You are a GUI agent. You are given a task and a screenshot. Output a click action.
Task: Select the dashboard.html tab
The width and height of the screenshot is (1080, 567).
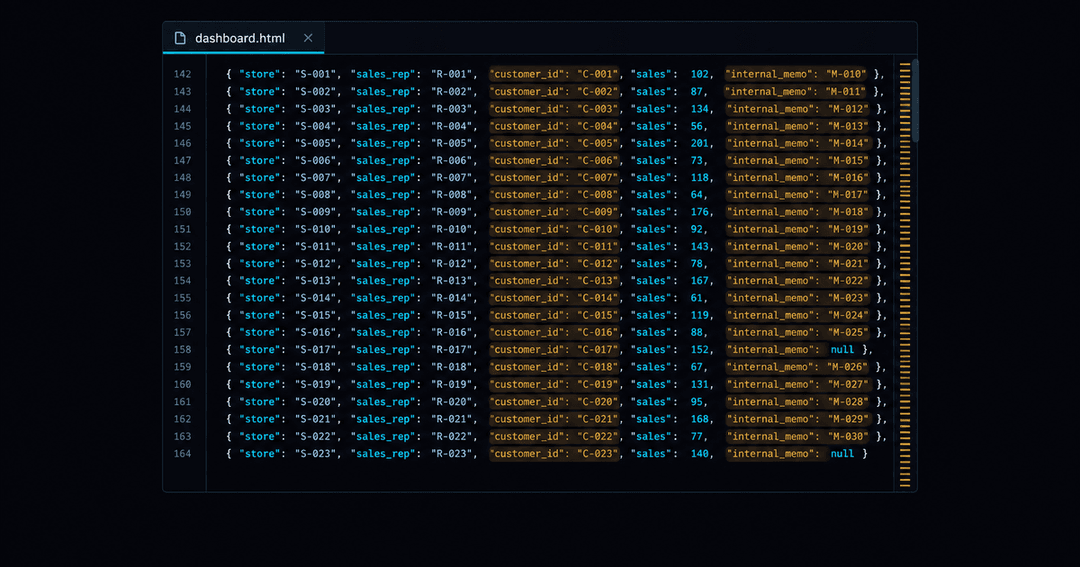243,38
